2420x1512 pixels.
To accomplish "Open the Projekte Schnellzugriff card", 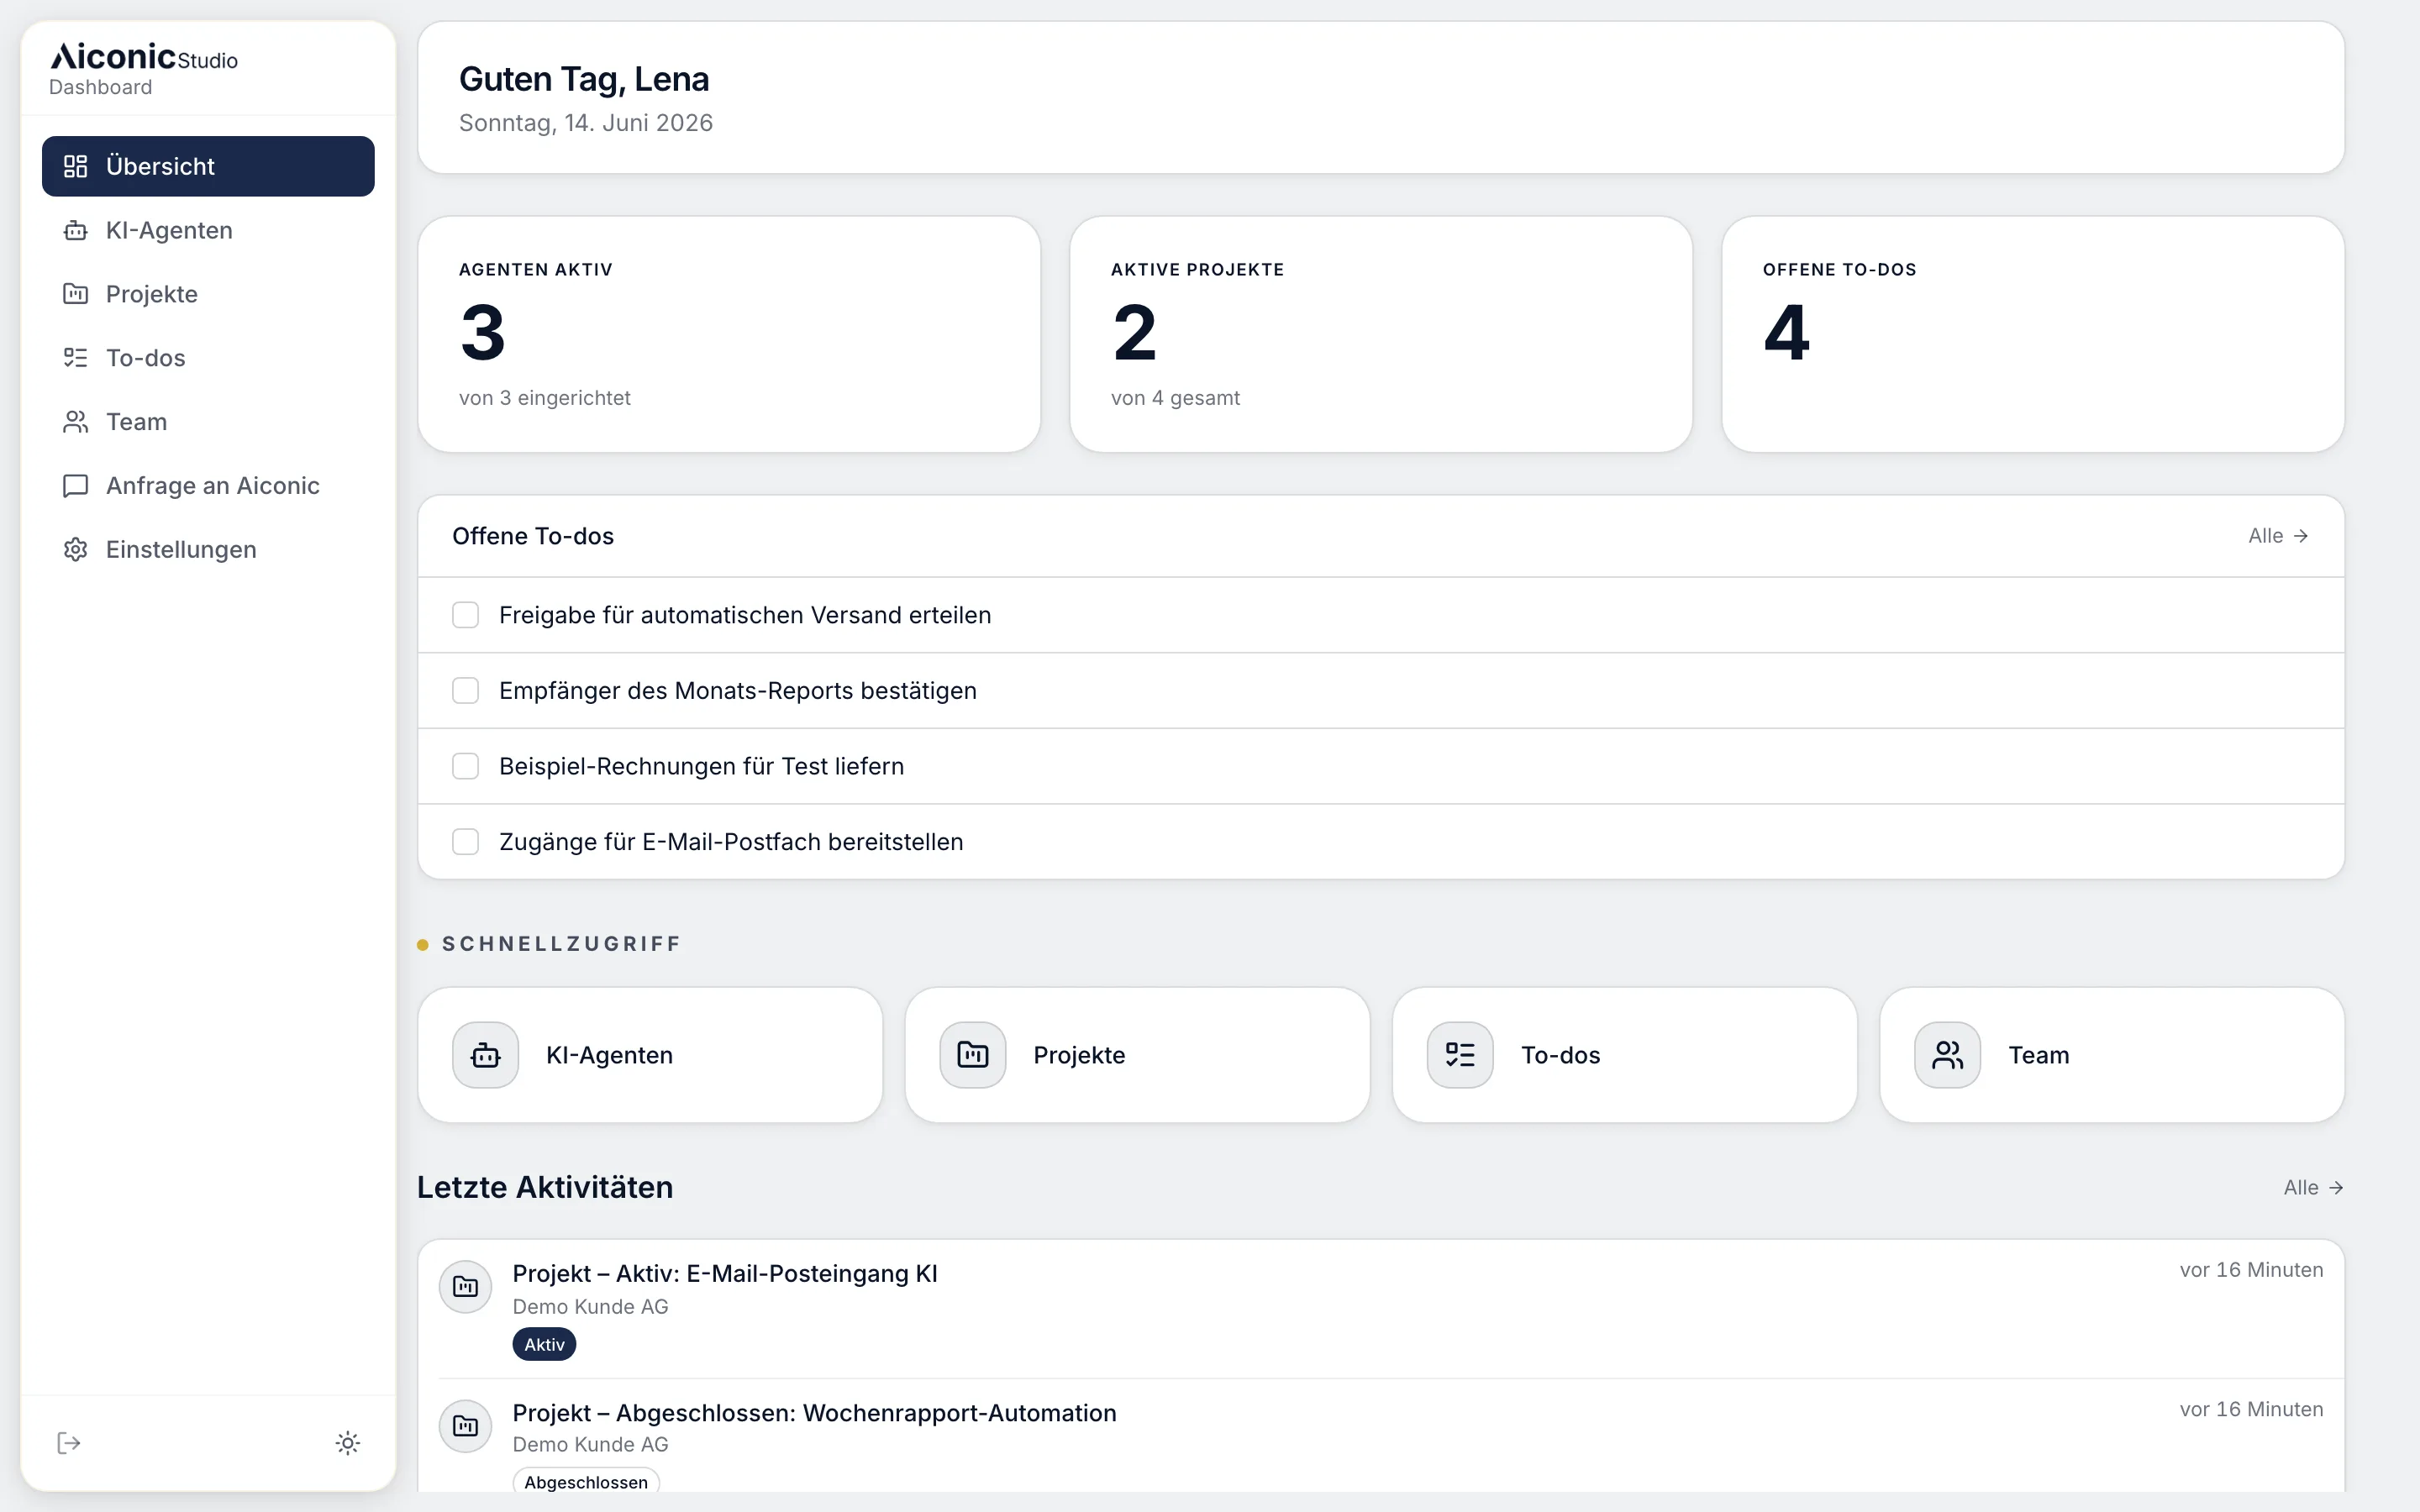I will [1137, 1055].
